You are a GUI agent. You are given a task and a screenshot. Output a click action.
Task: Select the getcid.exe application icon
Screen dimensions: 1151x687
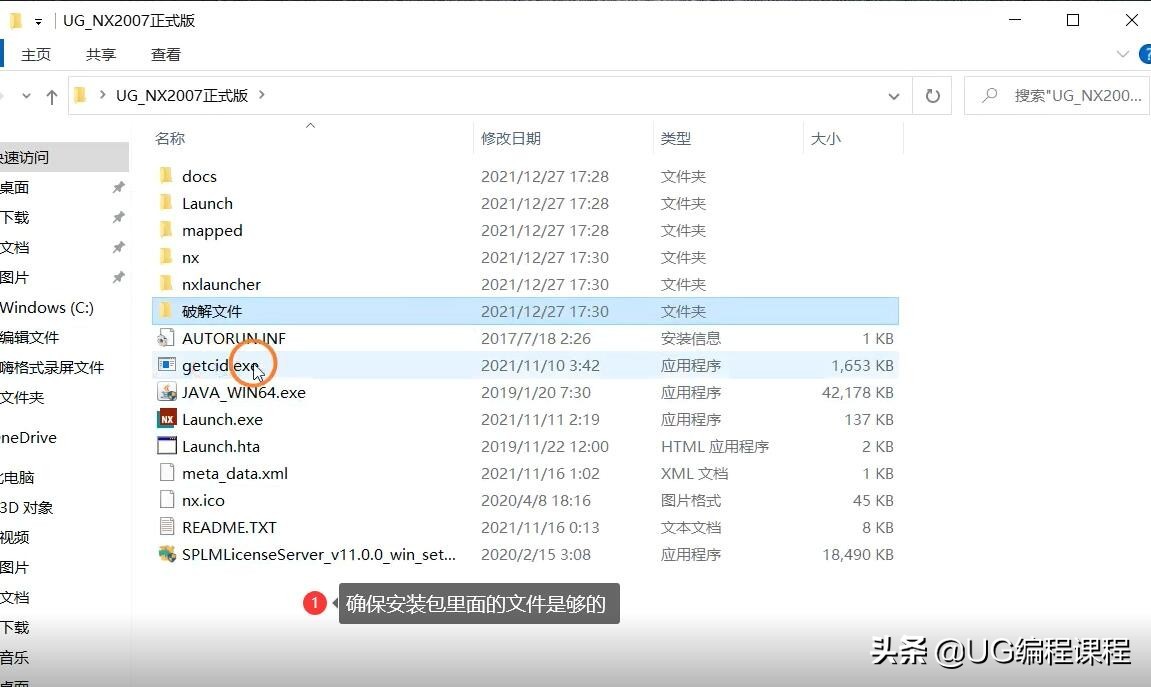pos(167,366)
